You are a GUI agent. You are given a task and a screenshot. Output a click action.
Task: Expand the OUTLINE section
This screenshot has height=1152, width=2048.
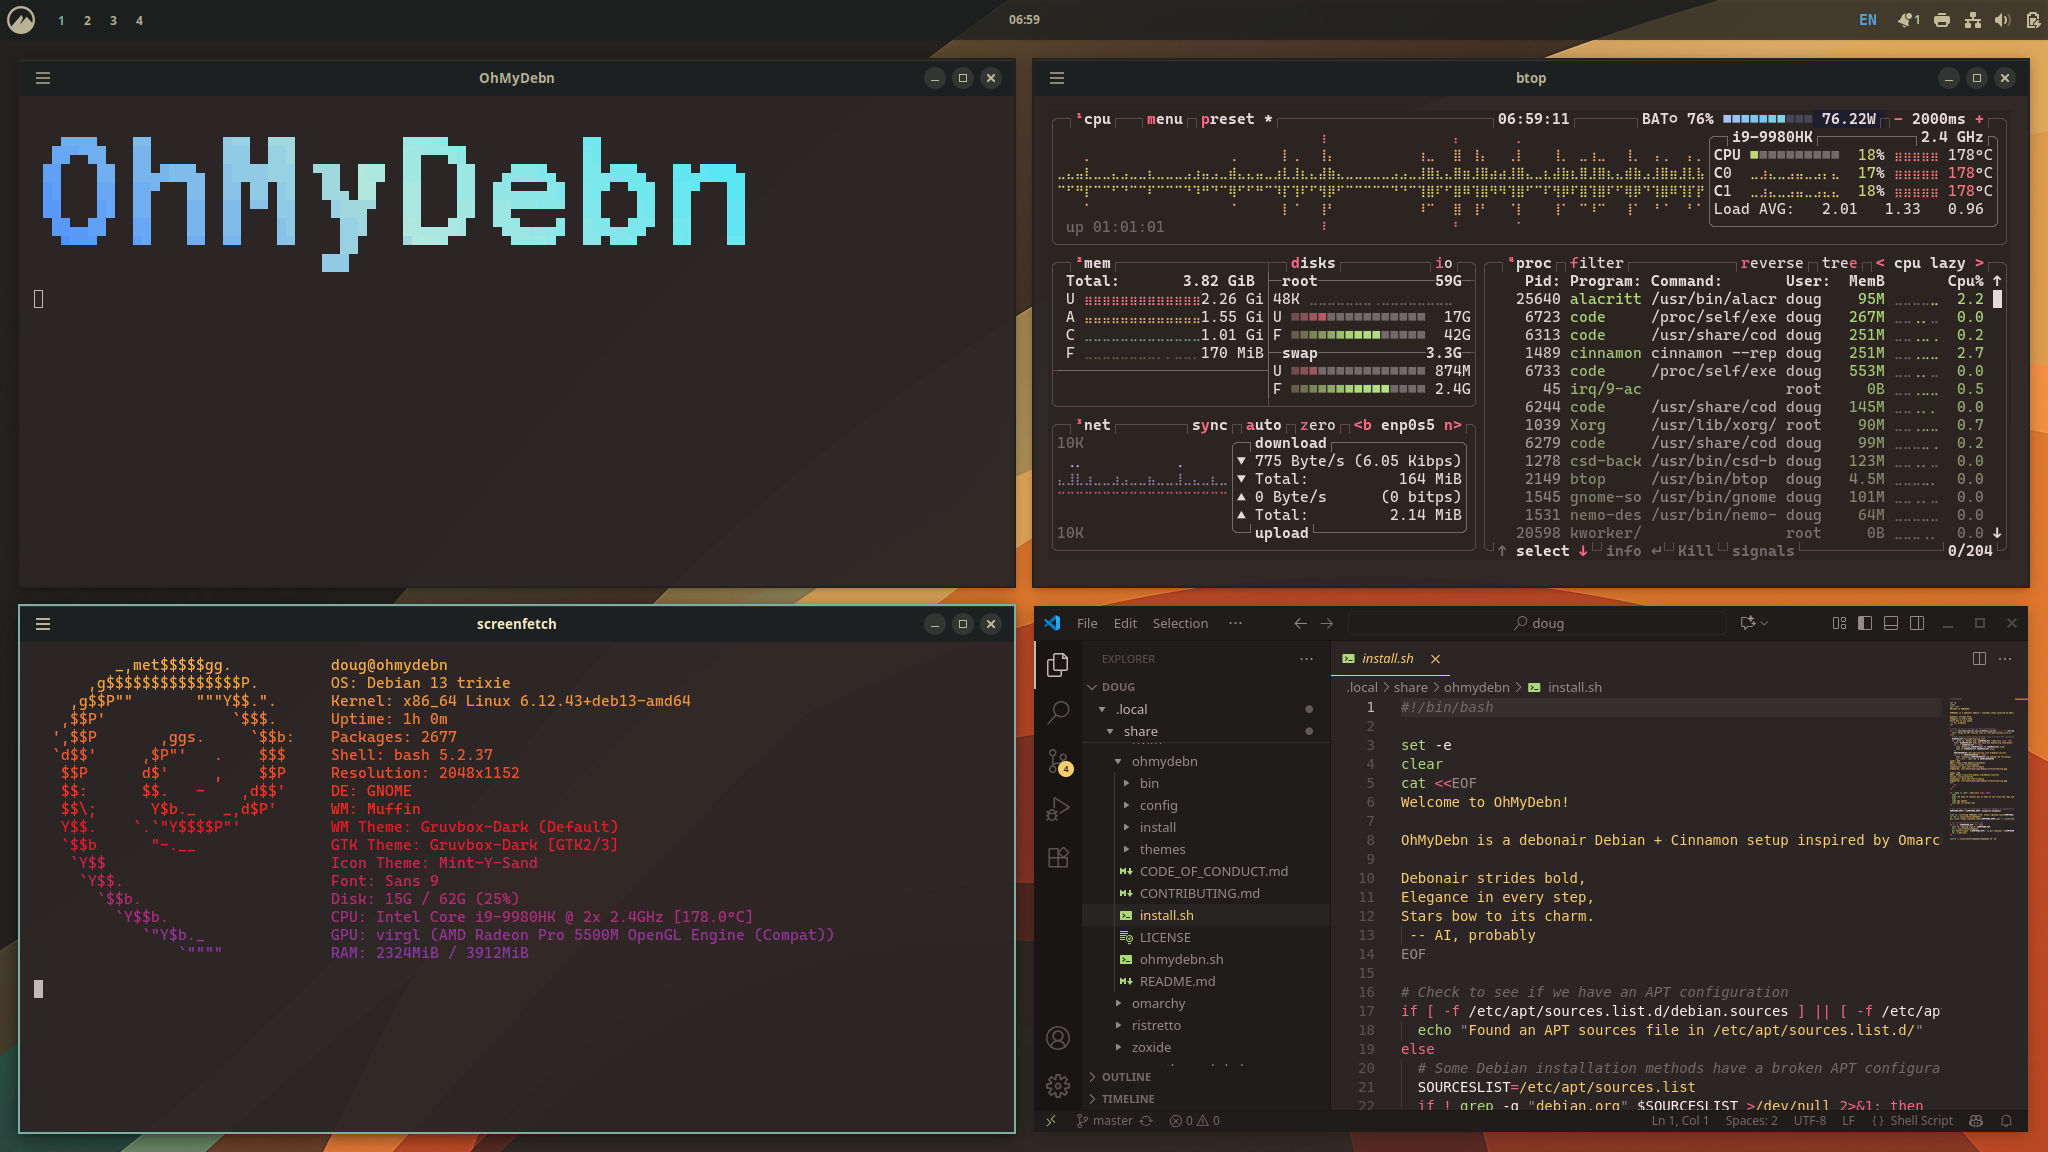pos(1126,1077)
